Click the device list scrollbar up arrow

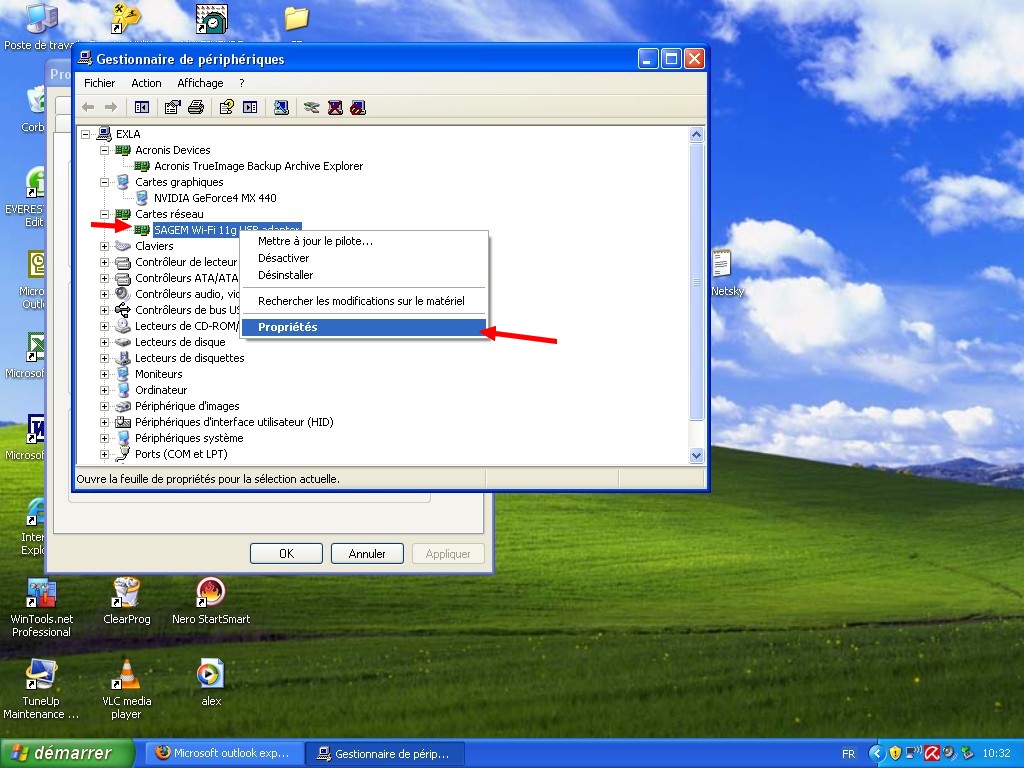[696, 135]
